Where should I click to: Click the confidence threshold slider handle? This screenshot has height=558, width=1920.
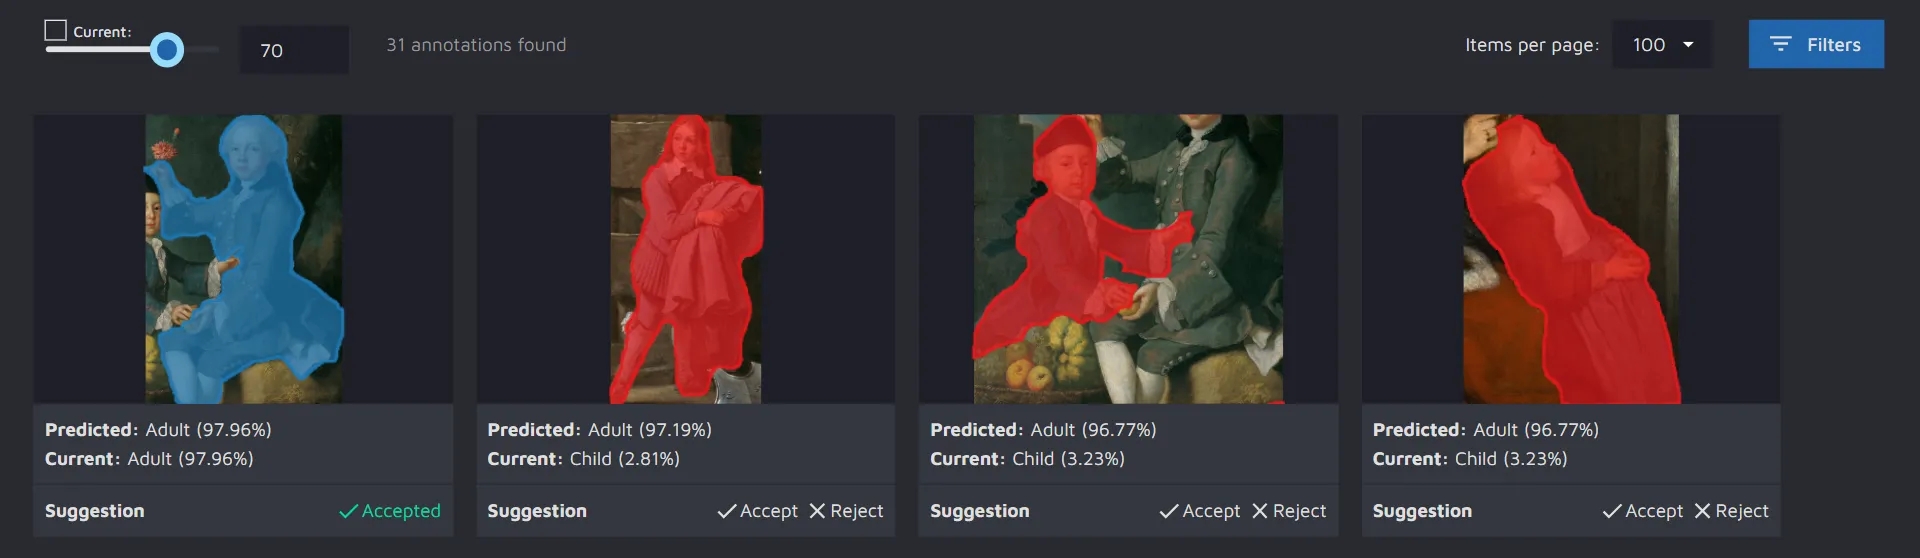tap(167, 49)
